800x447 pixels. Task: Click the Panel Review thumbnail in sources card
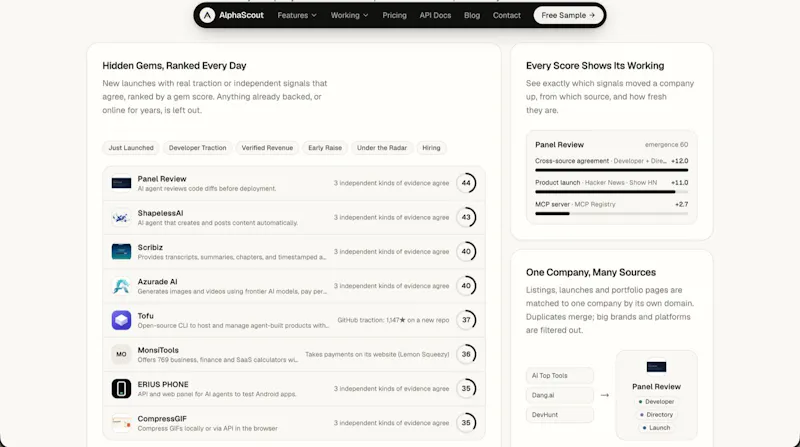click(656, 367)
